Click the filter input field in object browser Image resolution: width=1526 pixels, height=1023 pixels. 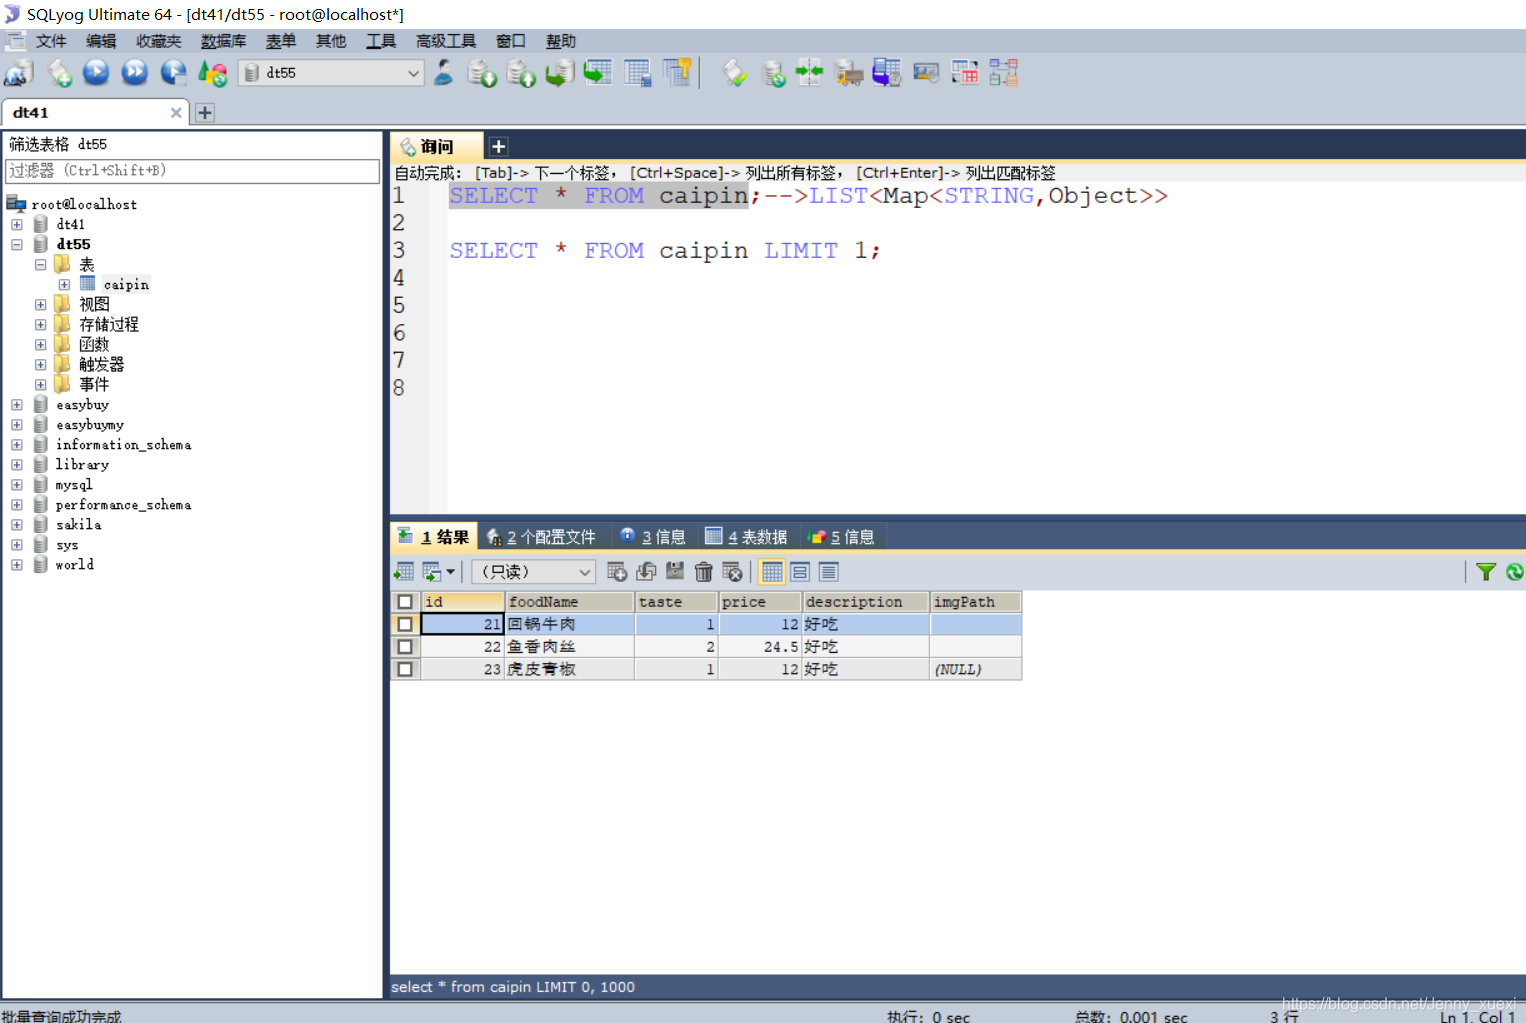point(192,171)
